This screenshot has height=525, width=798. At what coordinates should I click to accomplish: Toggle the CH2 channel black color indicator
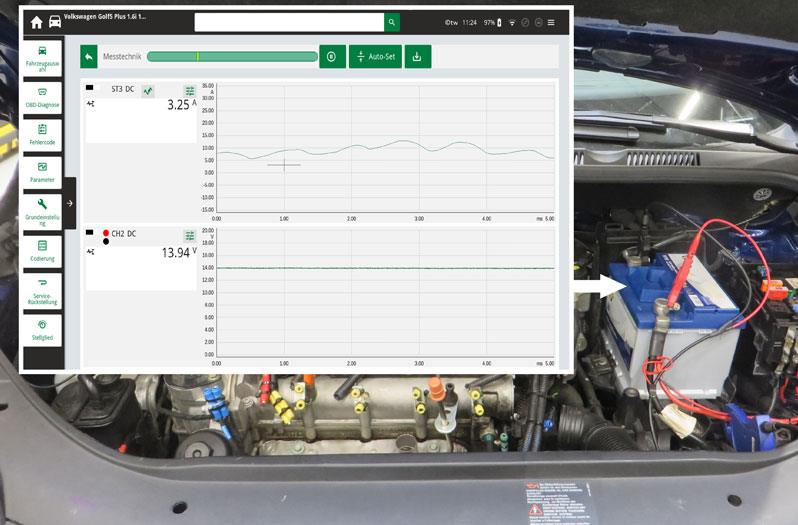point(106,242)
